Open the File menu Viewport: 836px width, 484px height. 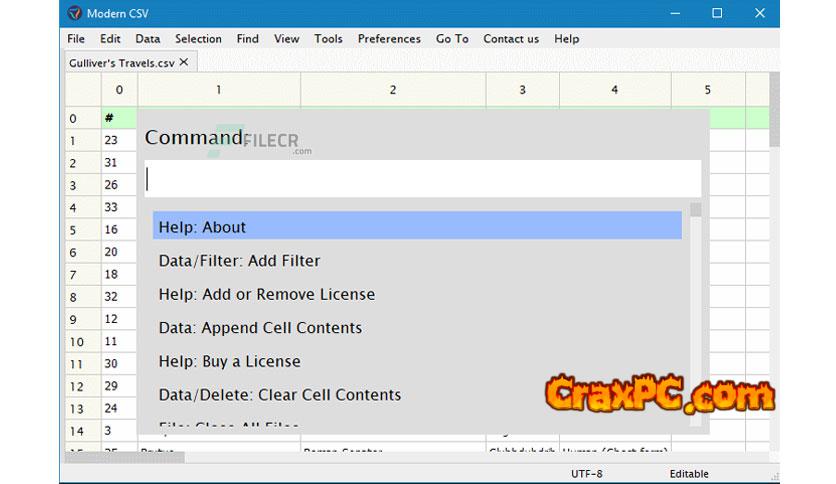(x=76, y=39)
